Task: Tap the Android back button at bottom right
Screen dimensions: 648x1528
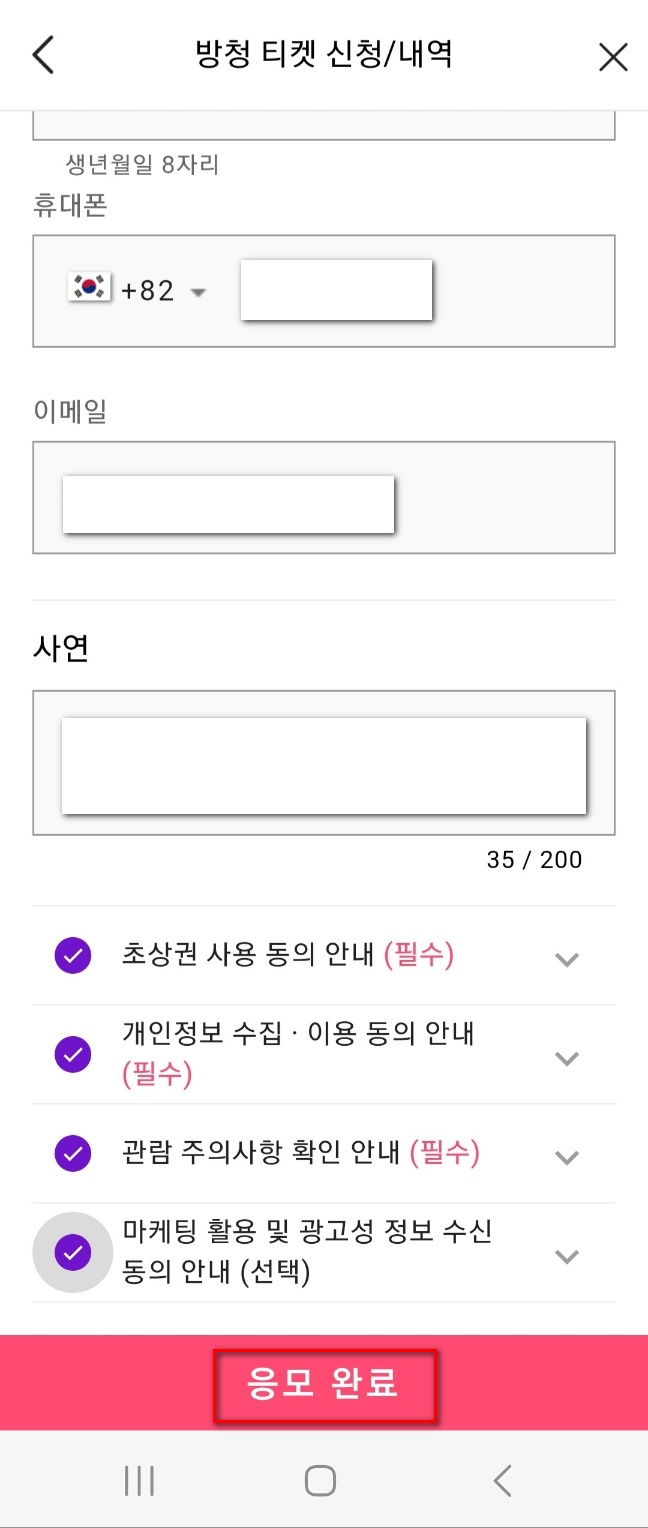Action: tap(502, 1481)
